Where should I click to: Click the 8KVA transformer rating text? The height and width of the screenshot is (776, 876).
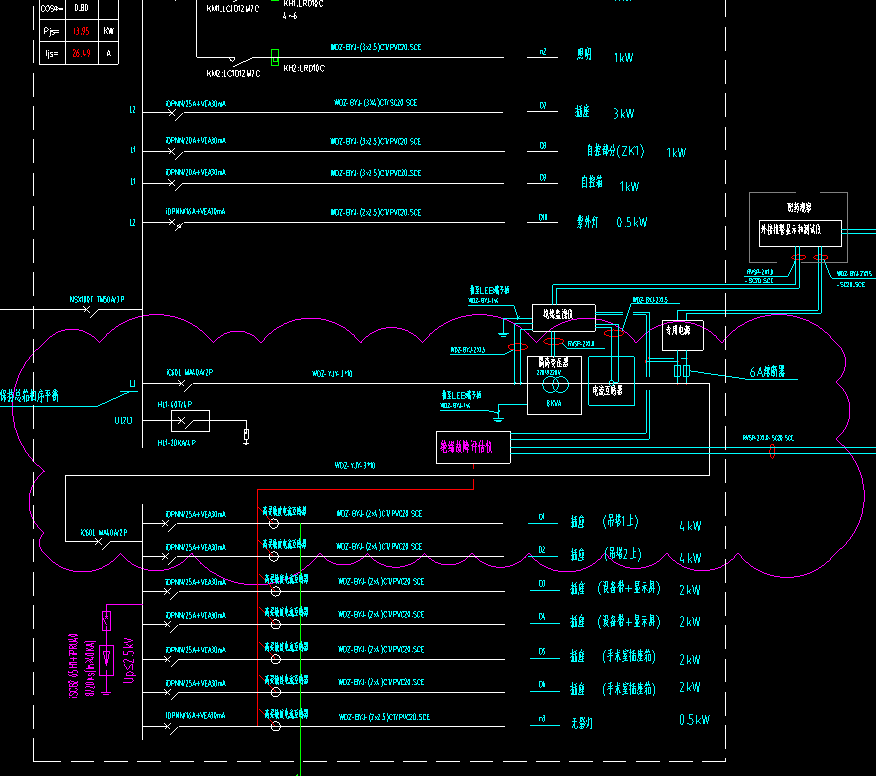pyautogui.click(x=554, y=403)
